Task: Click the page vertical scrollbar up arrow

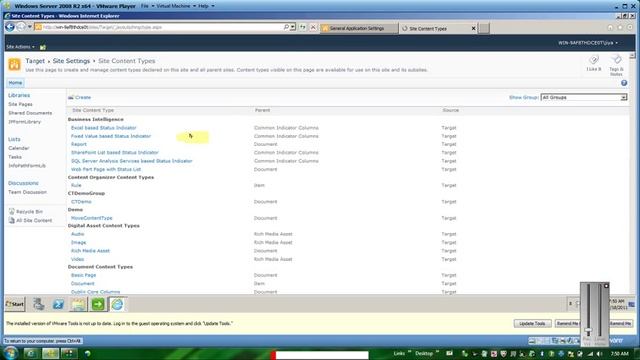Action: (632, 56)
